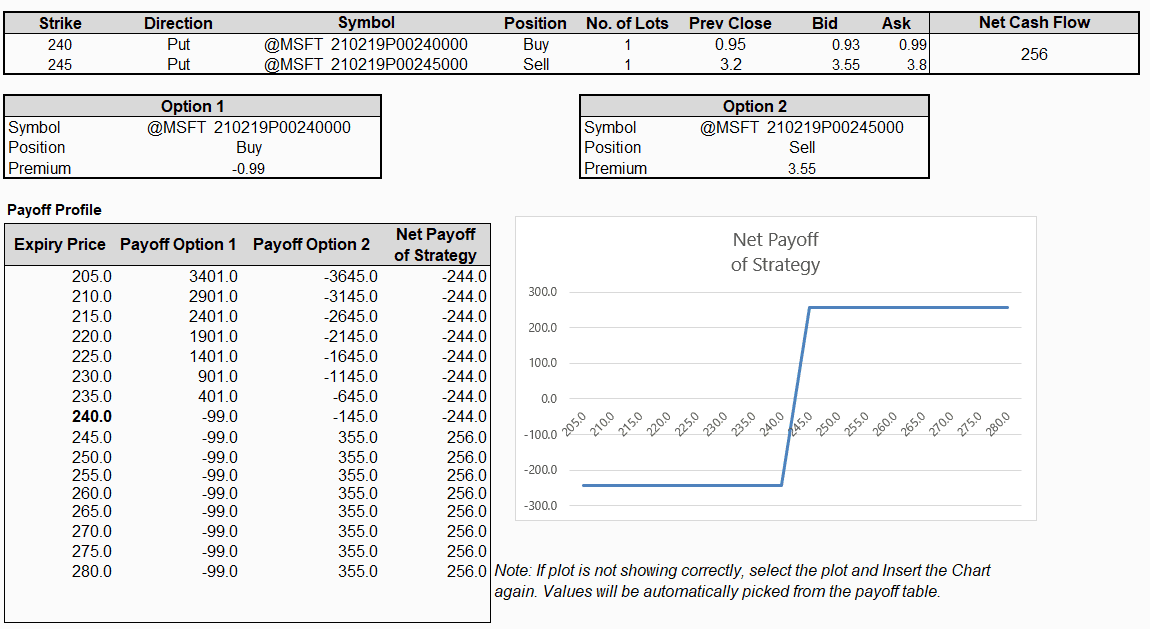Select the No. of Lots header cell

[626, 23]
